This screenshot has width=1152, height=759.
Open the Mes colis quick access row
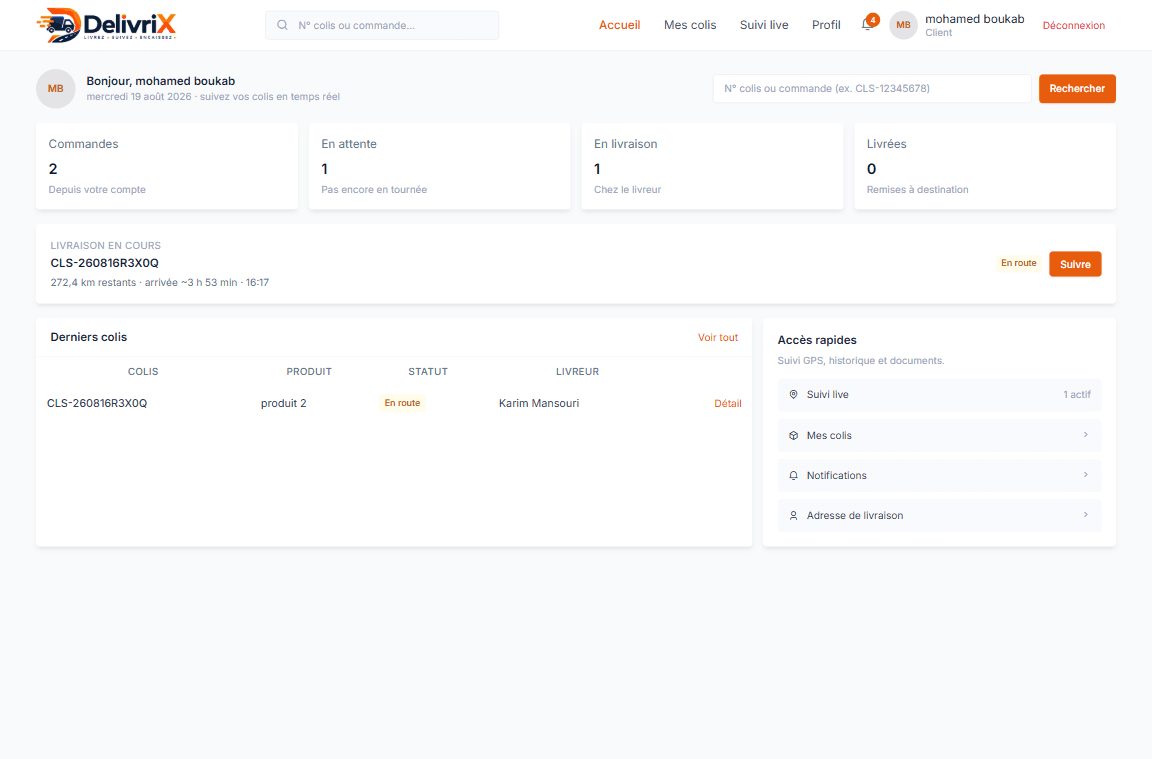coord(939,435)
